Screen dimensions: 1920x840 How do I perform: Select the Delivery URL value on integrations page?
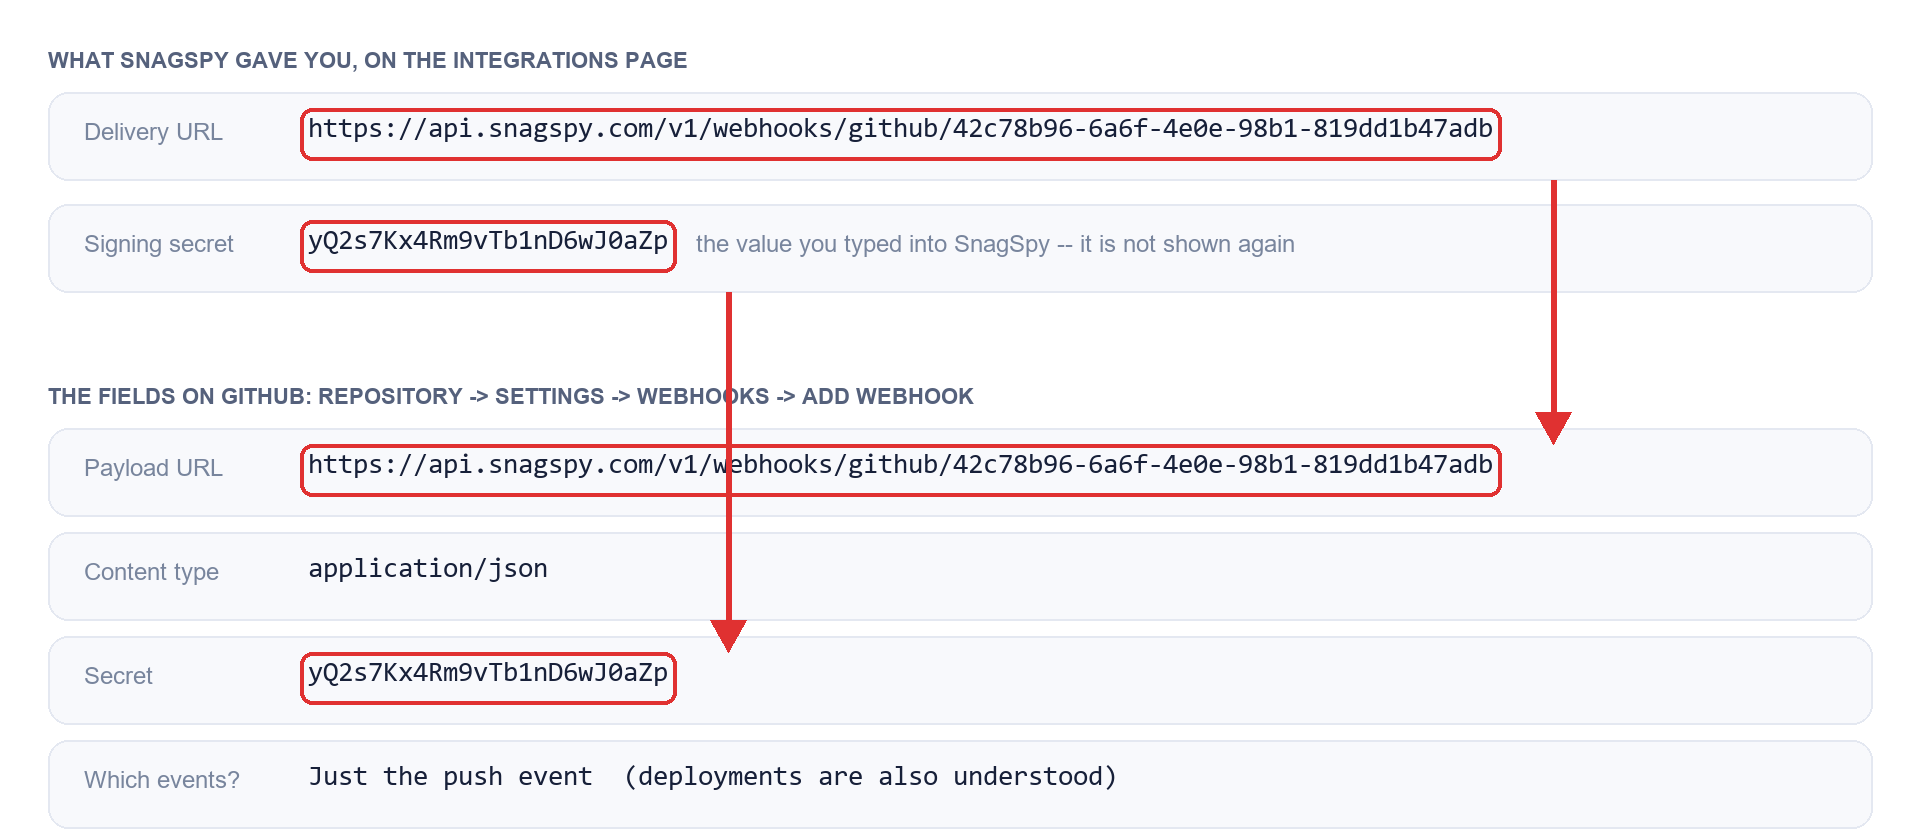900,130
